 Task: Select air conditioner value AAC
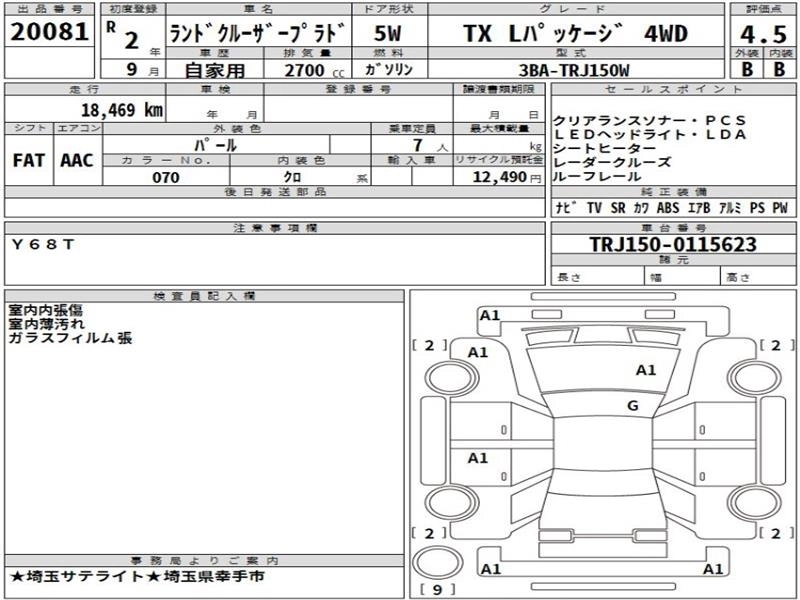coord(77,160)
